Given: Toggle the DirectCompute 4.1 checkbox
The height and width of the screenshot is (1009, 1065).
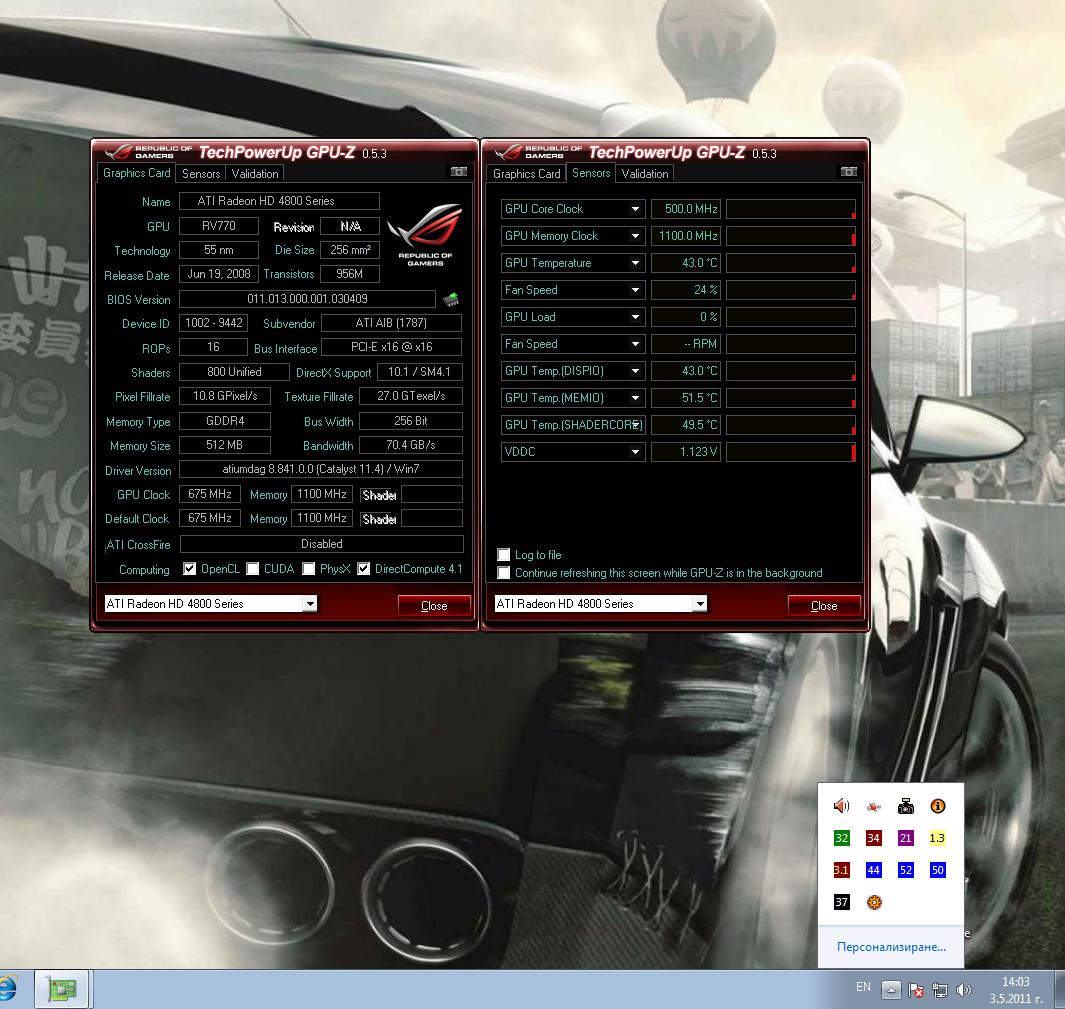Looking at the screenshot, I should point(363,569).
